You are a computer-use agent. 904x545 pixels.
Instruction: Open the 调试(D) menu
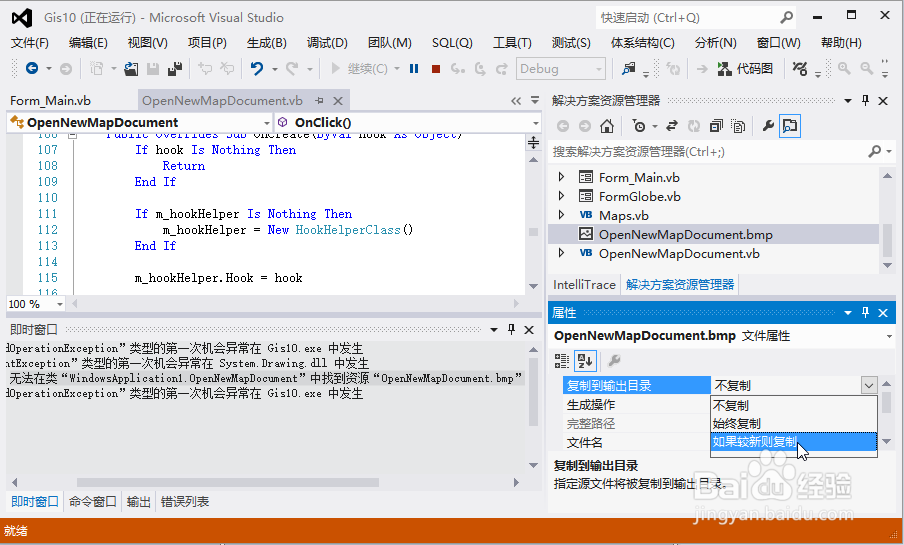coord(327,43)
